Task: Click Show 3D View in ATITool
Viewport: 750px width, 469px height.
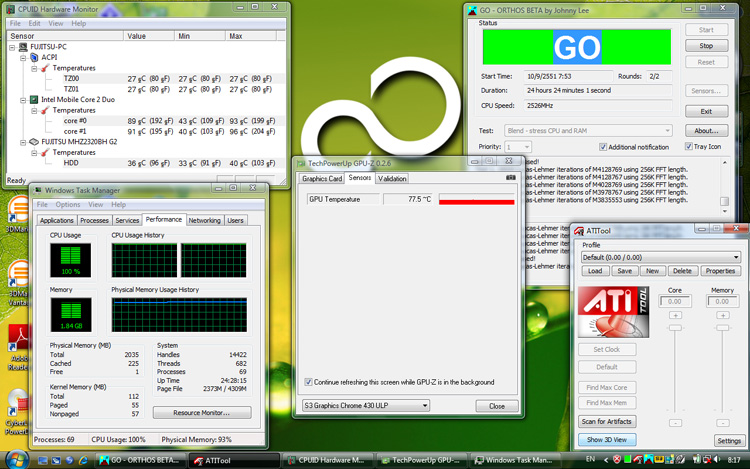Action: [607, 440]
